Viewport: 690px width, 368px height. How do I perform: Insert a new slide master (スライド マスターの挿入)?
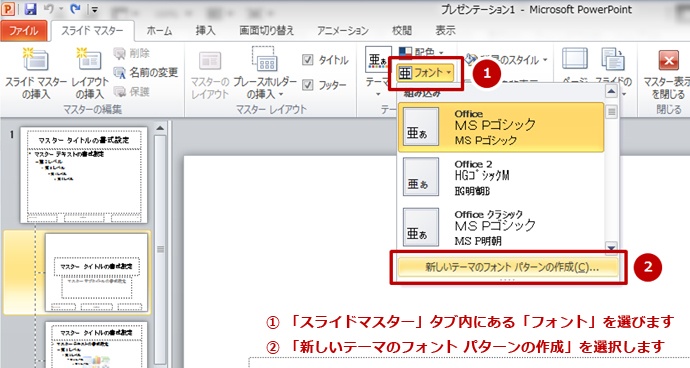click(36, 73)
